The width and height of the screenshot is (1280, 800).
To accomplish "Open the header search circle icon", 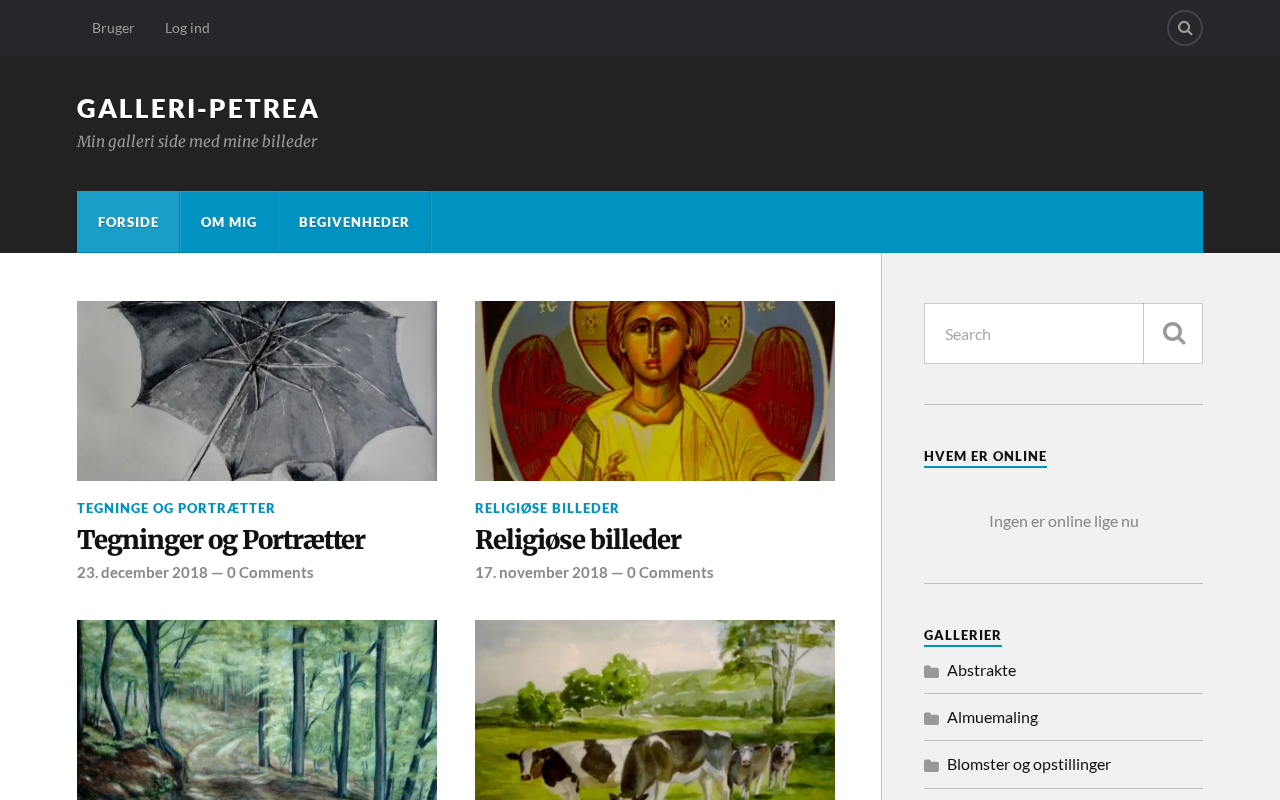I will click(1185, 28).
